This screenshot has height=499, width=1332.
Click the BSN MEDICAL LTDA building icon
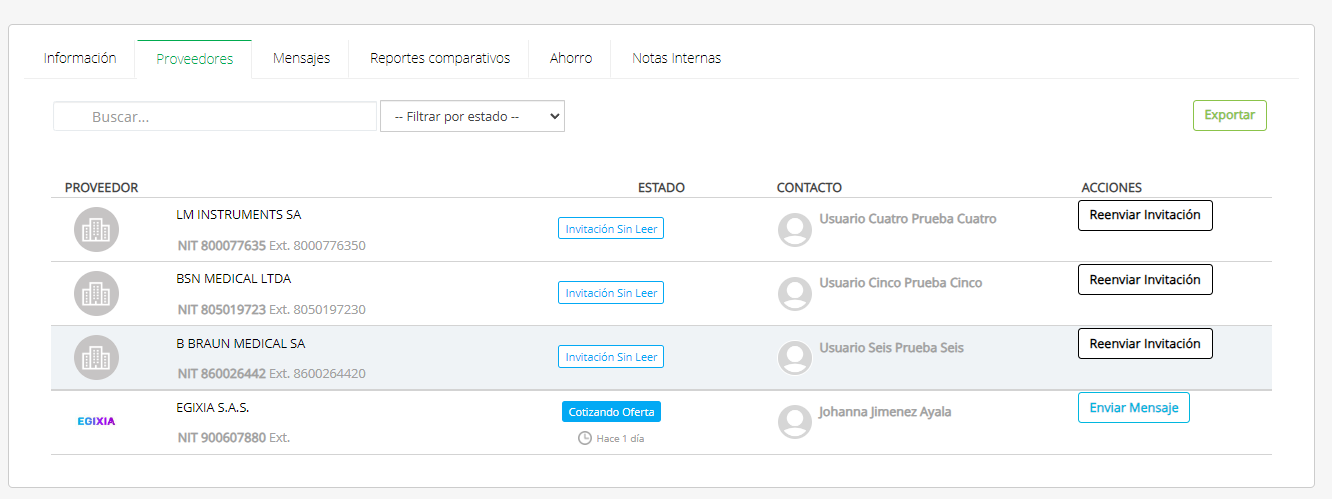[96, 293]
